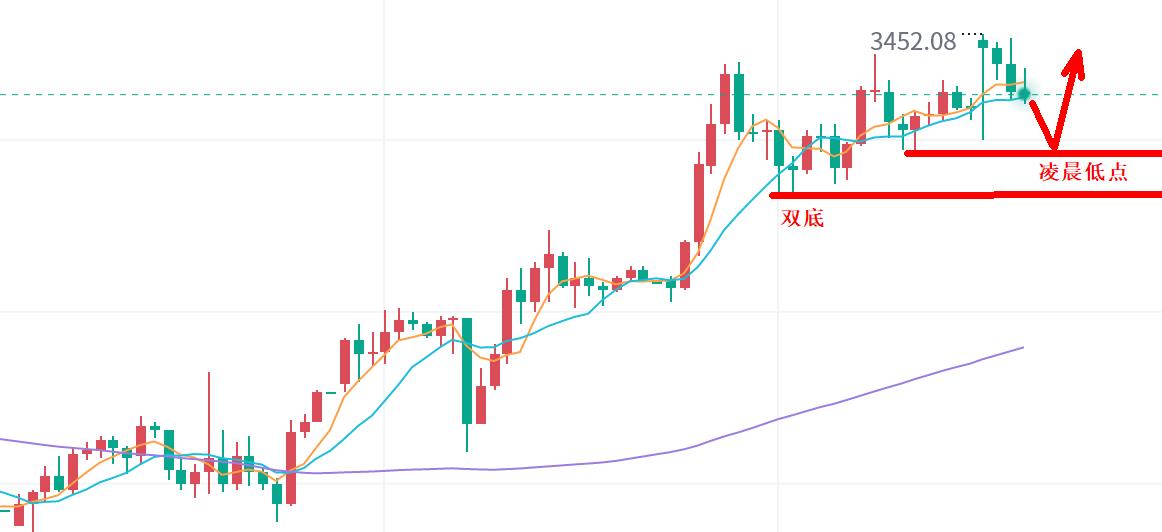Click the teal current-price dot marker
The width and height of the screenshot is (1162, 532).
pos(1024,94)
